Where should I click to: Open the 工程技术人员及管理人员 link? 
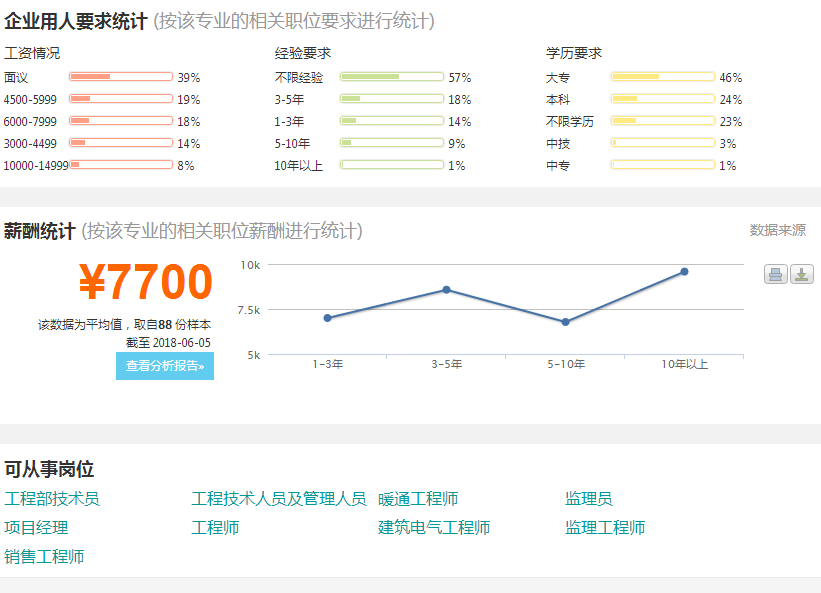pyautogui.click(x=279, y=499)
